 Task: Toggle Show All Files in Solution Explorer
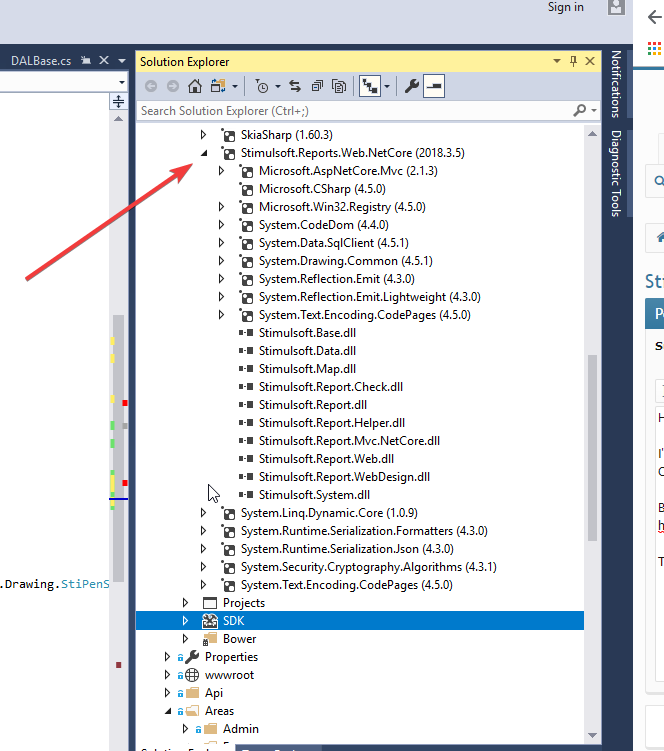[x=339, y=87]
